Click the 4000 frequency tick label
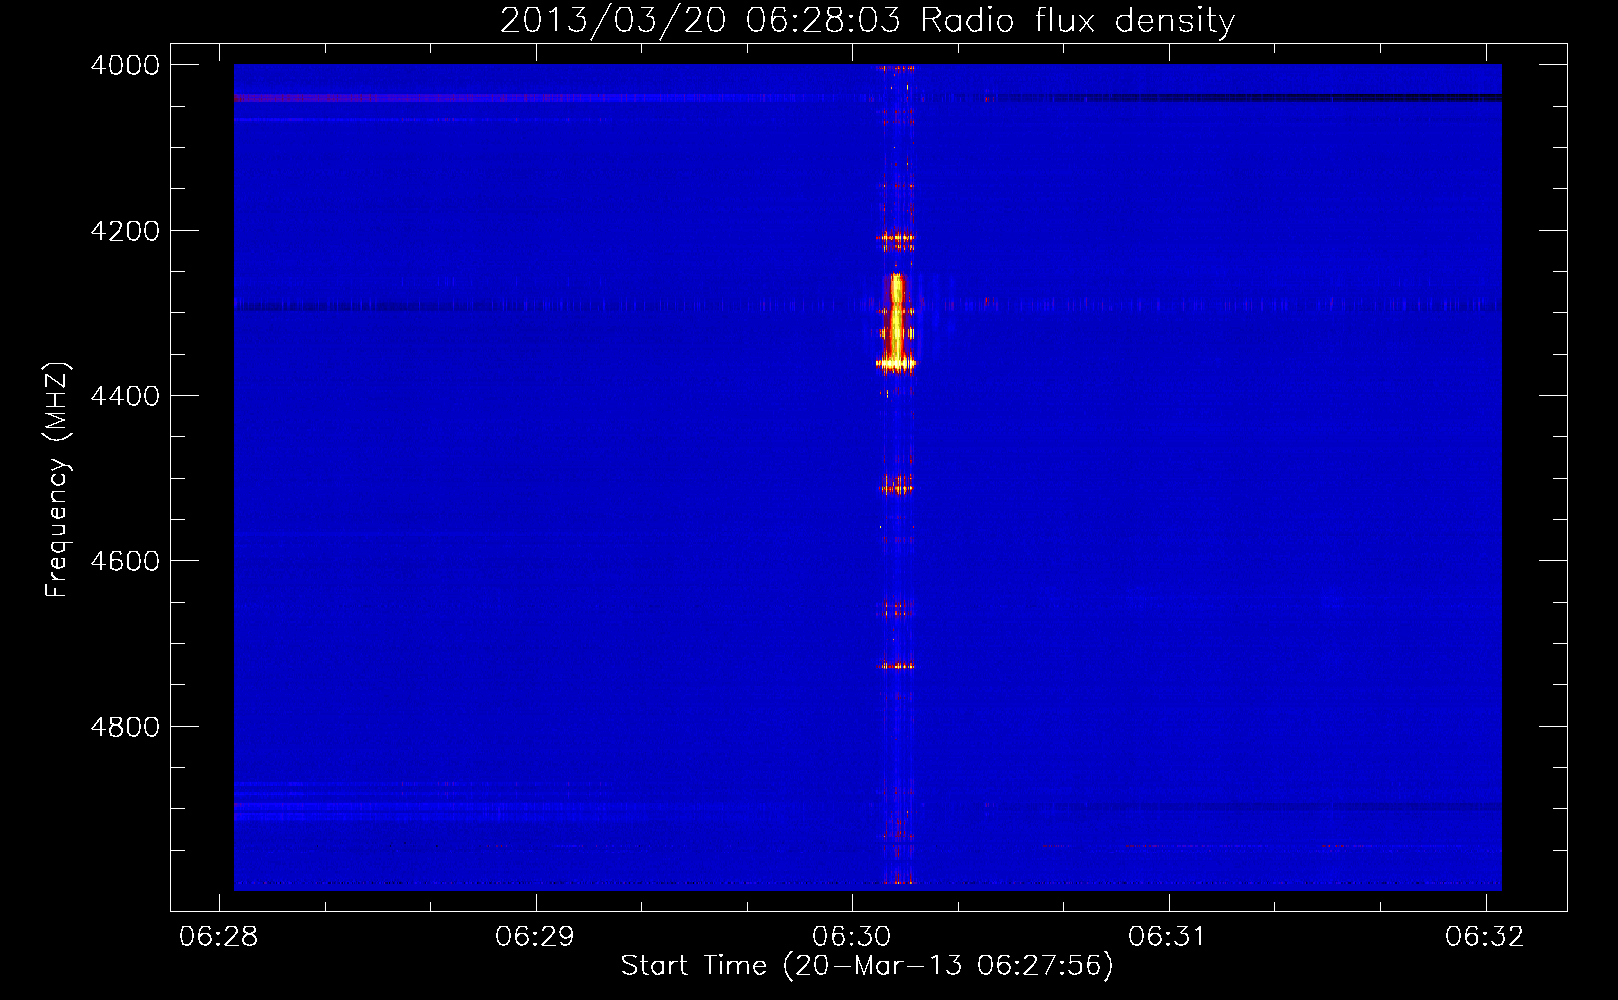 click(x=125, y=65)
